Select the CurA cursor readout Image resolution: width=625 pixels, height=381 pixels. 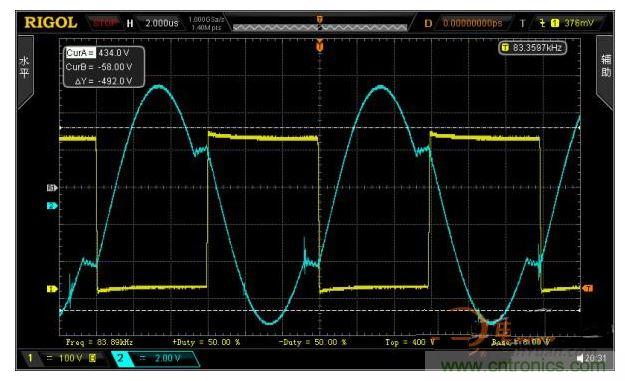click(x=98, y=53)
